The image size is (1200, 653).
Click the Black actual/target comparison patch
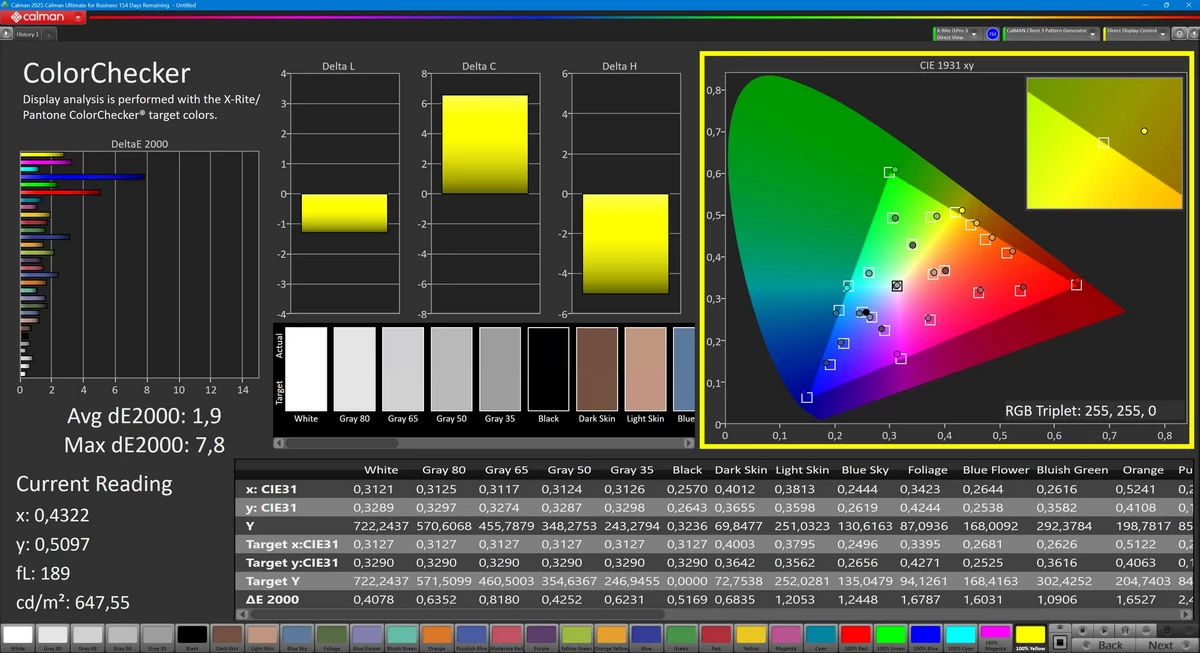coord(548,368)
